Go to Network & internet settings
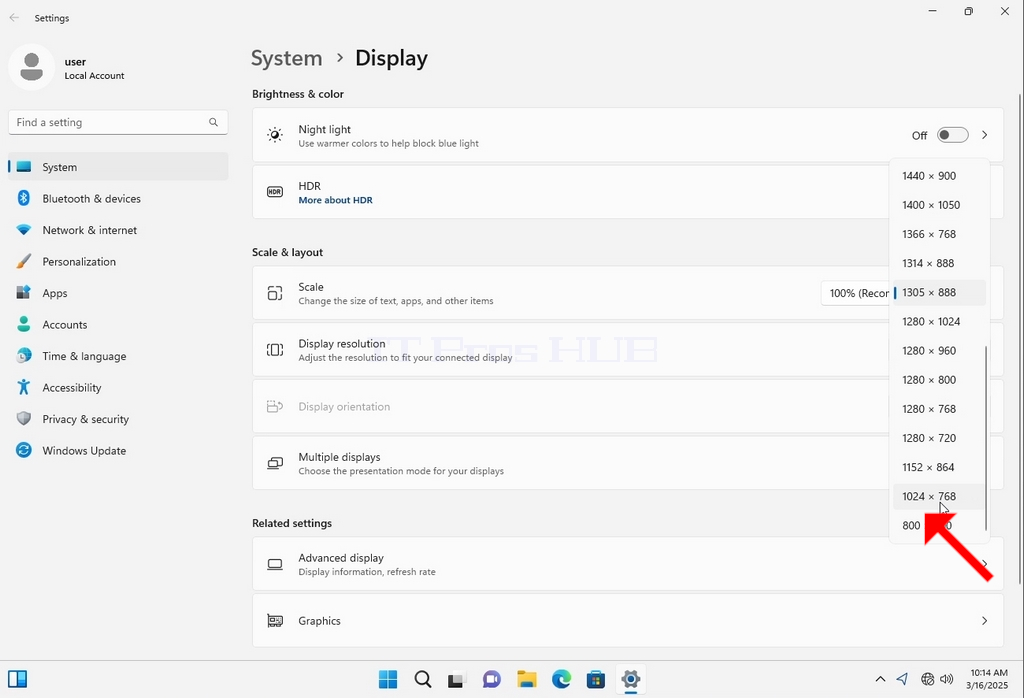This screenshot has width=1024, height=698. [118, 230]
